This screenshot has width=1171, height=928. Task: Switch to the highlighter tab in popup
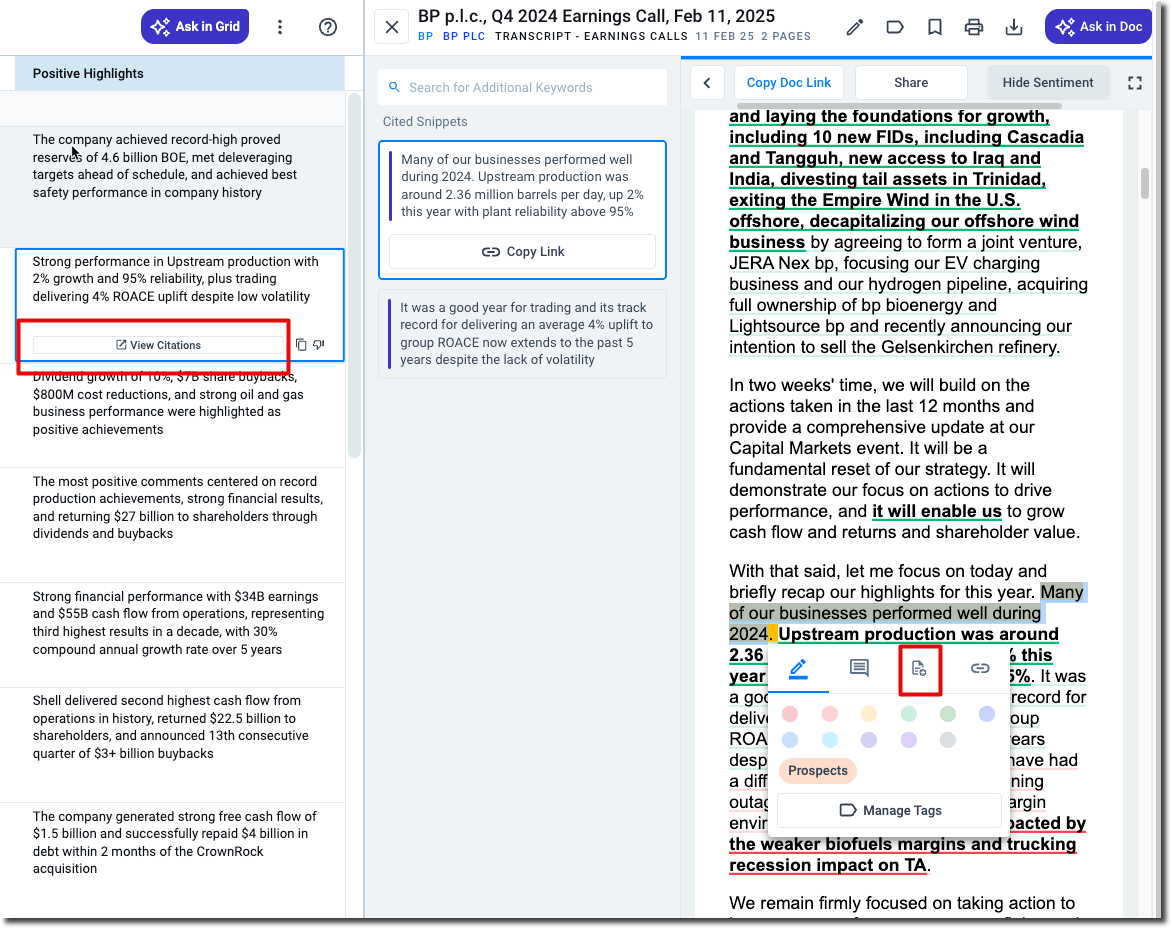[x=798, y=668]
